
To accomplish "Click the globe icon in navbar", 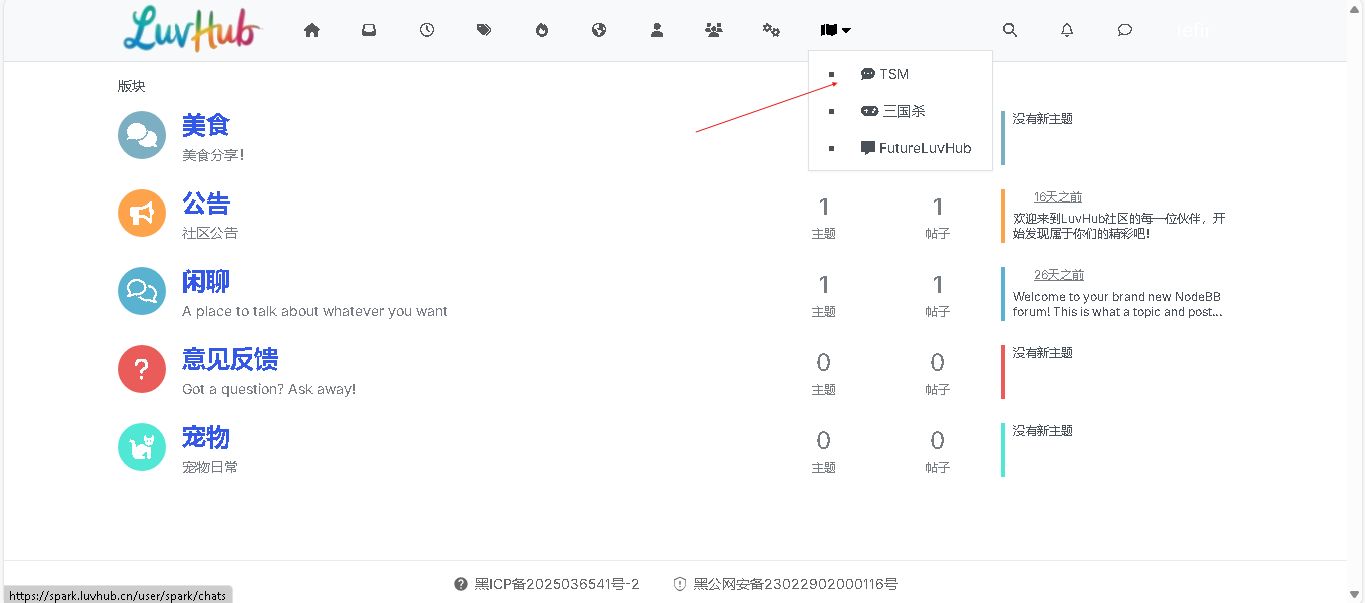I will [599, 30].
